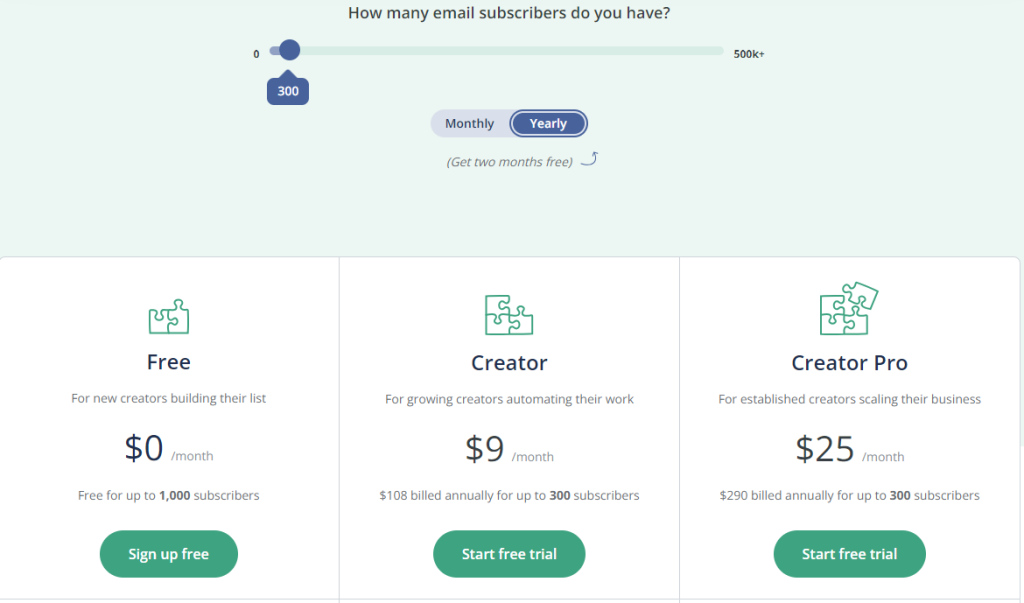Start free trial for Creator plan
The height and width of the screenshot is (603, 1024).
(509, 554)
